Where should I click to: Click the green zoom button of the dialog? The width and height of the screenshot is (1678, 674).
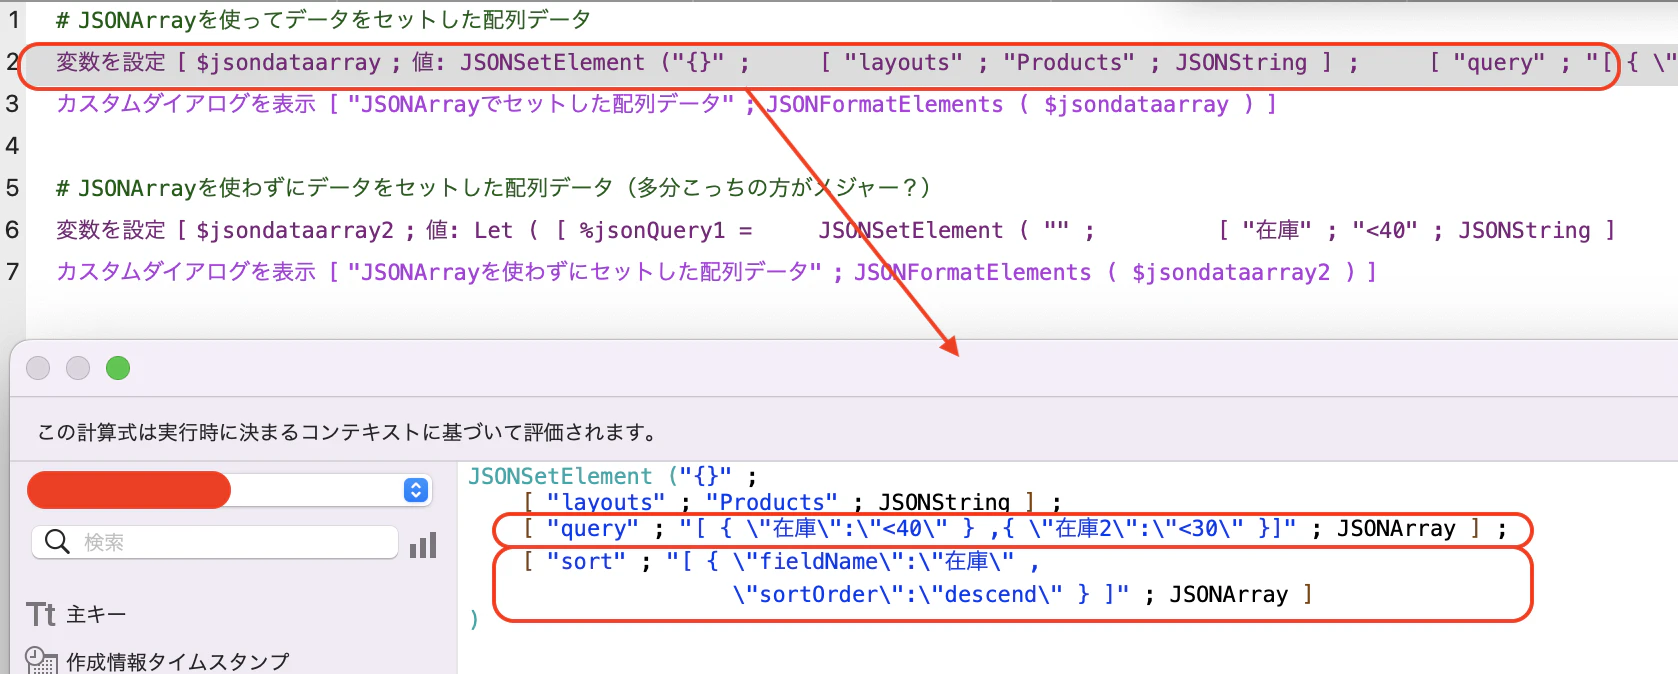point(118,368)
